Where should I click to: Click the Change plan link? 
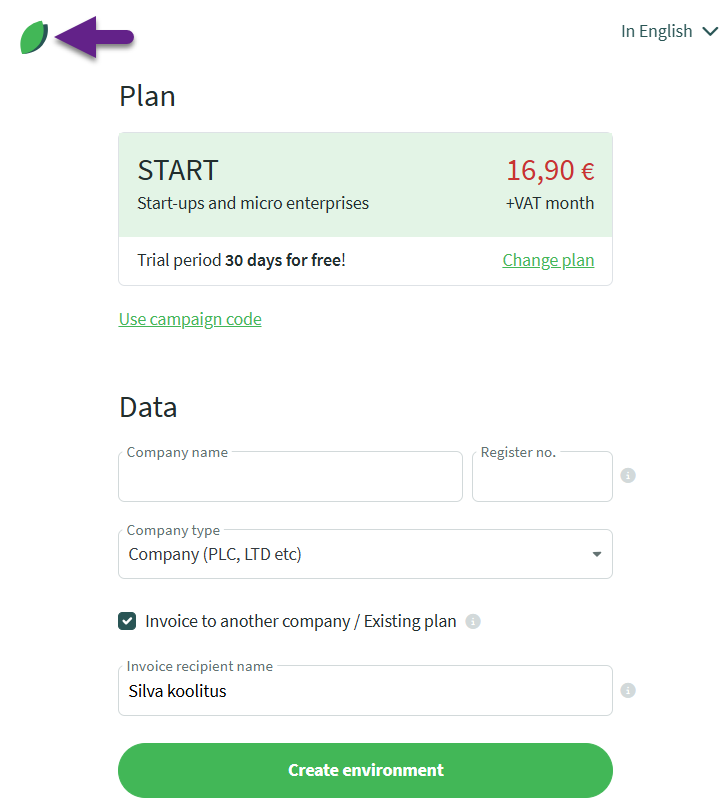pos(548,260)
